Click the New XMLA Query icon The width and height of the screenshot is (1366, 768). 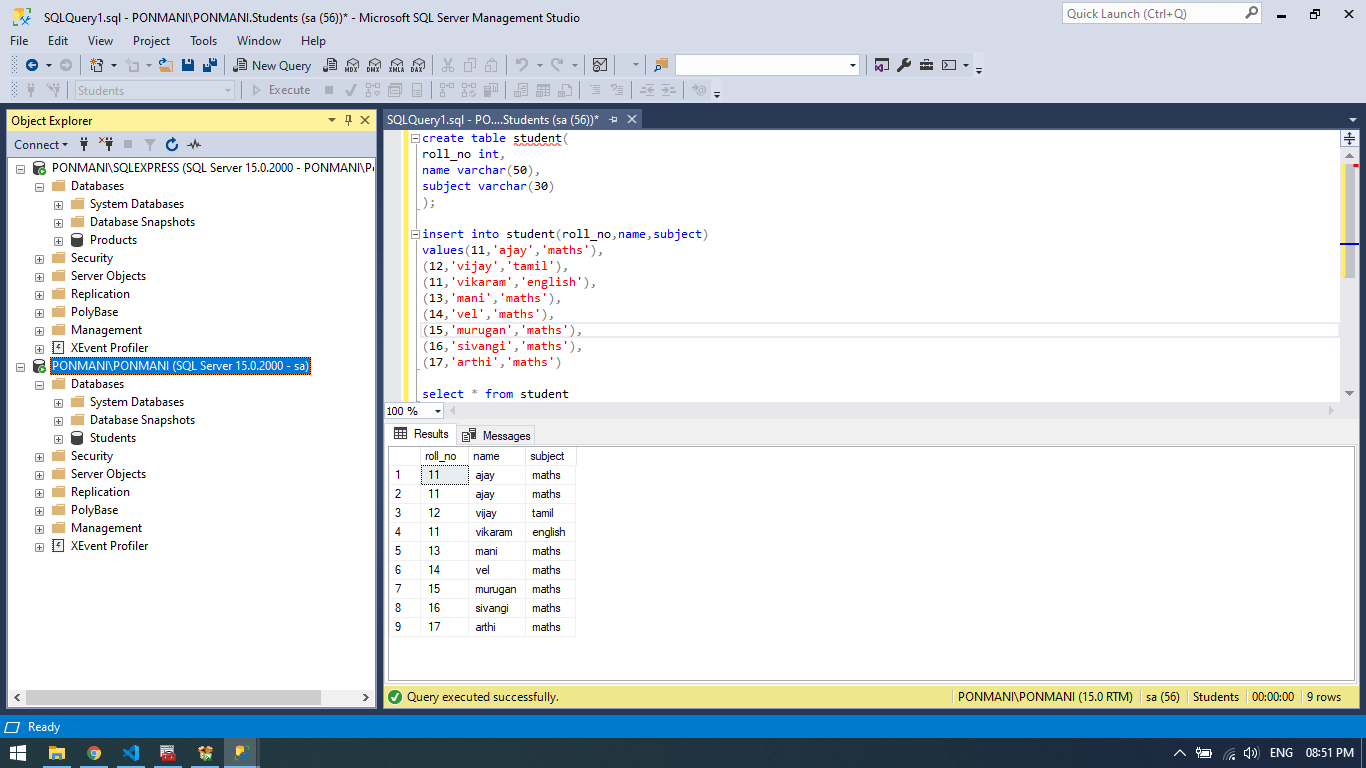click(396, 64)
